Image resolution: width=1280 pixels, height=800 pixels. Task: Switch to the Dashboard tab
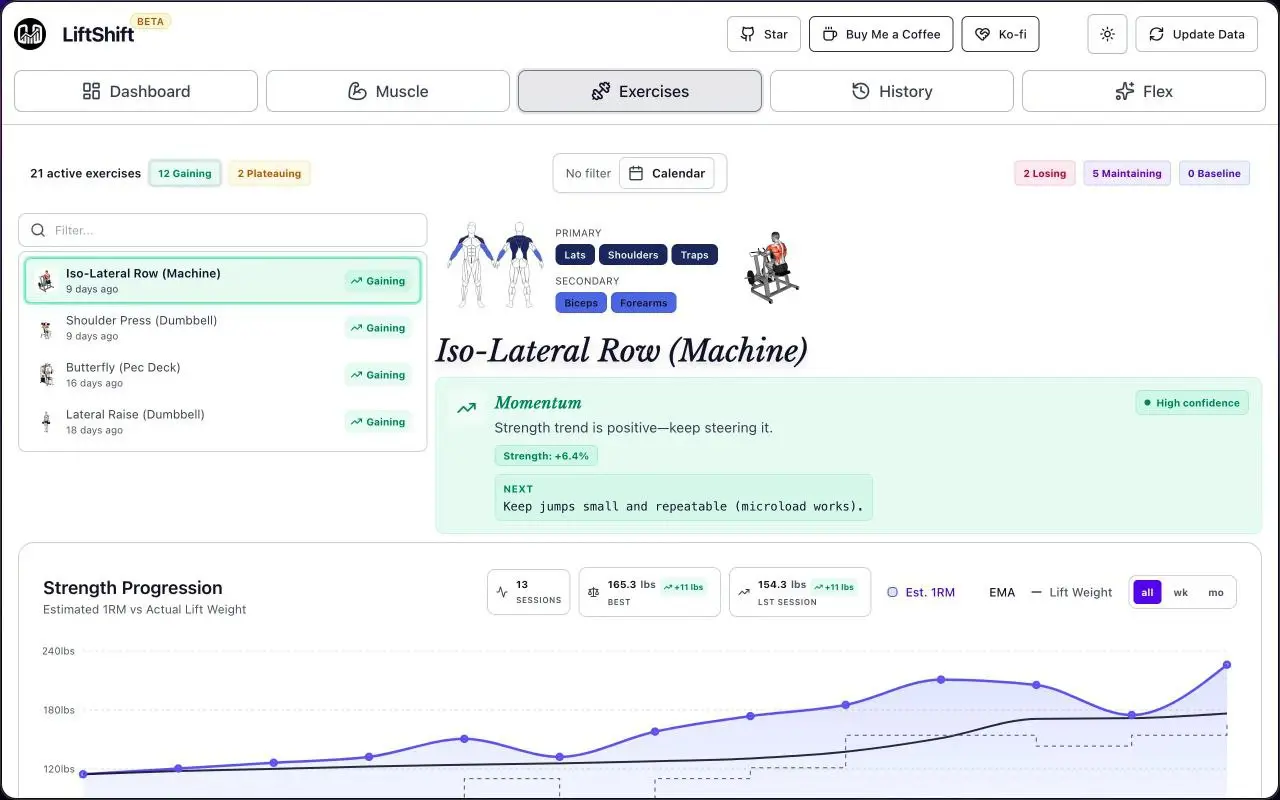point(136,91)
